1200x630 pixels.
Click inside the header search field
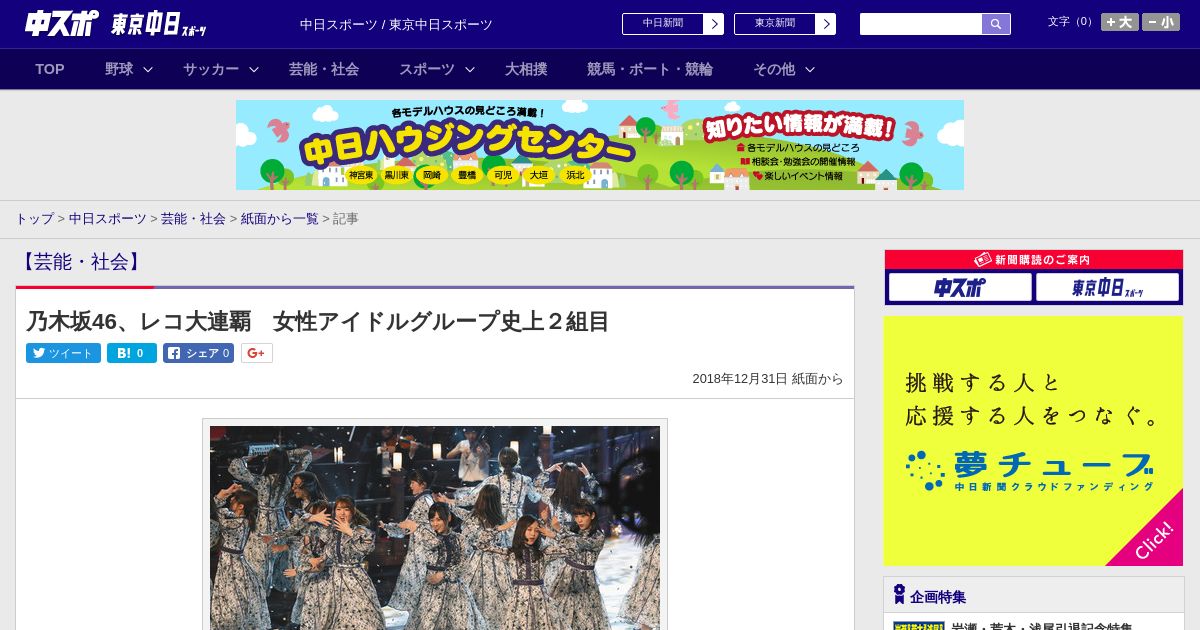point(921,24)
